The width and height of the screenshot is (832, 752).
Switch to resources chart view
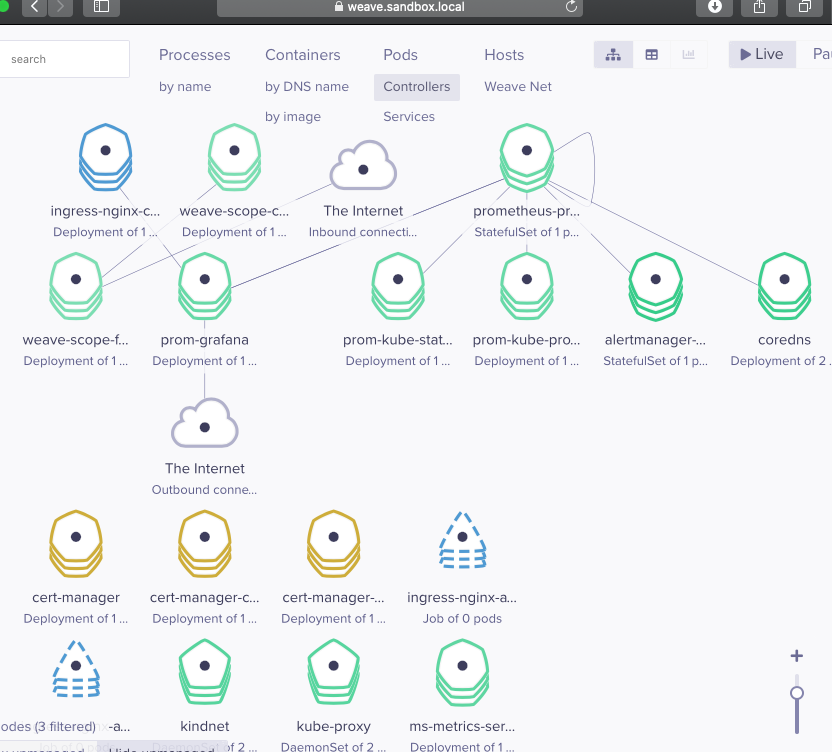click(x=689, y=54)
